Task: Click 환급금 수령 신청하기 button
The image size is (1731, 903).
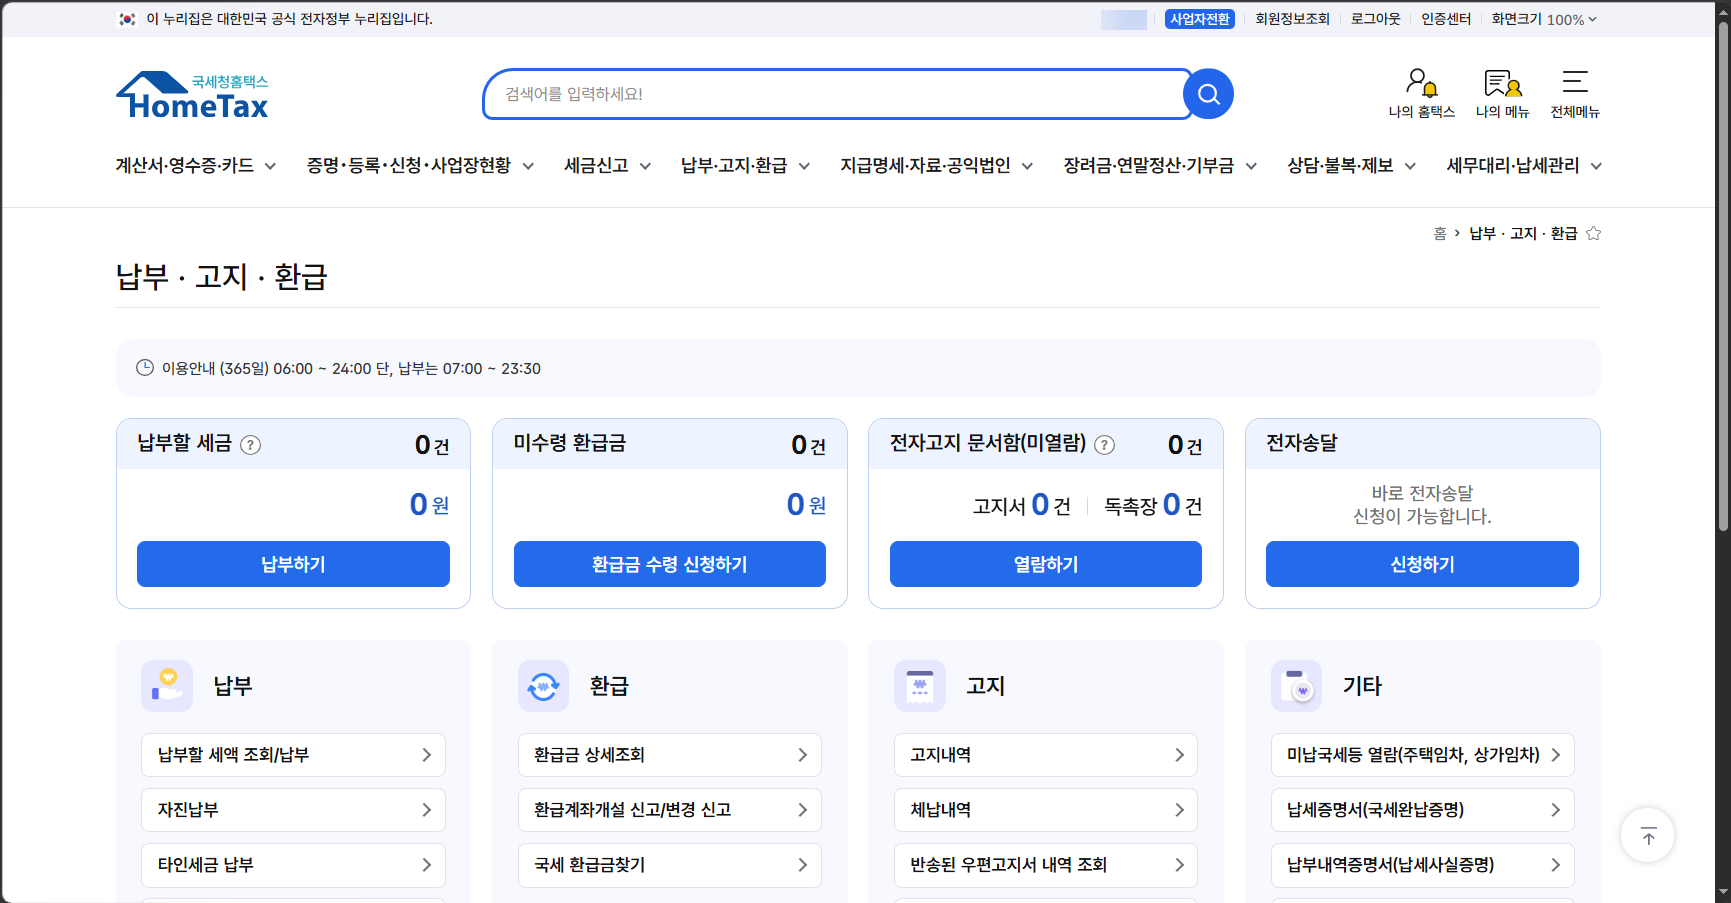Action: tap(670, 564)
